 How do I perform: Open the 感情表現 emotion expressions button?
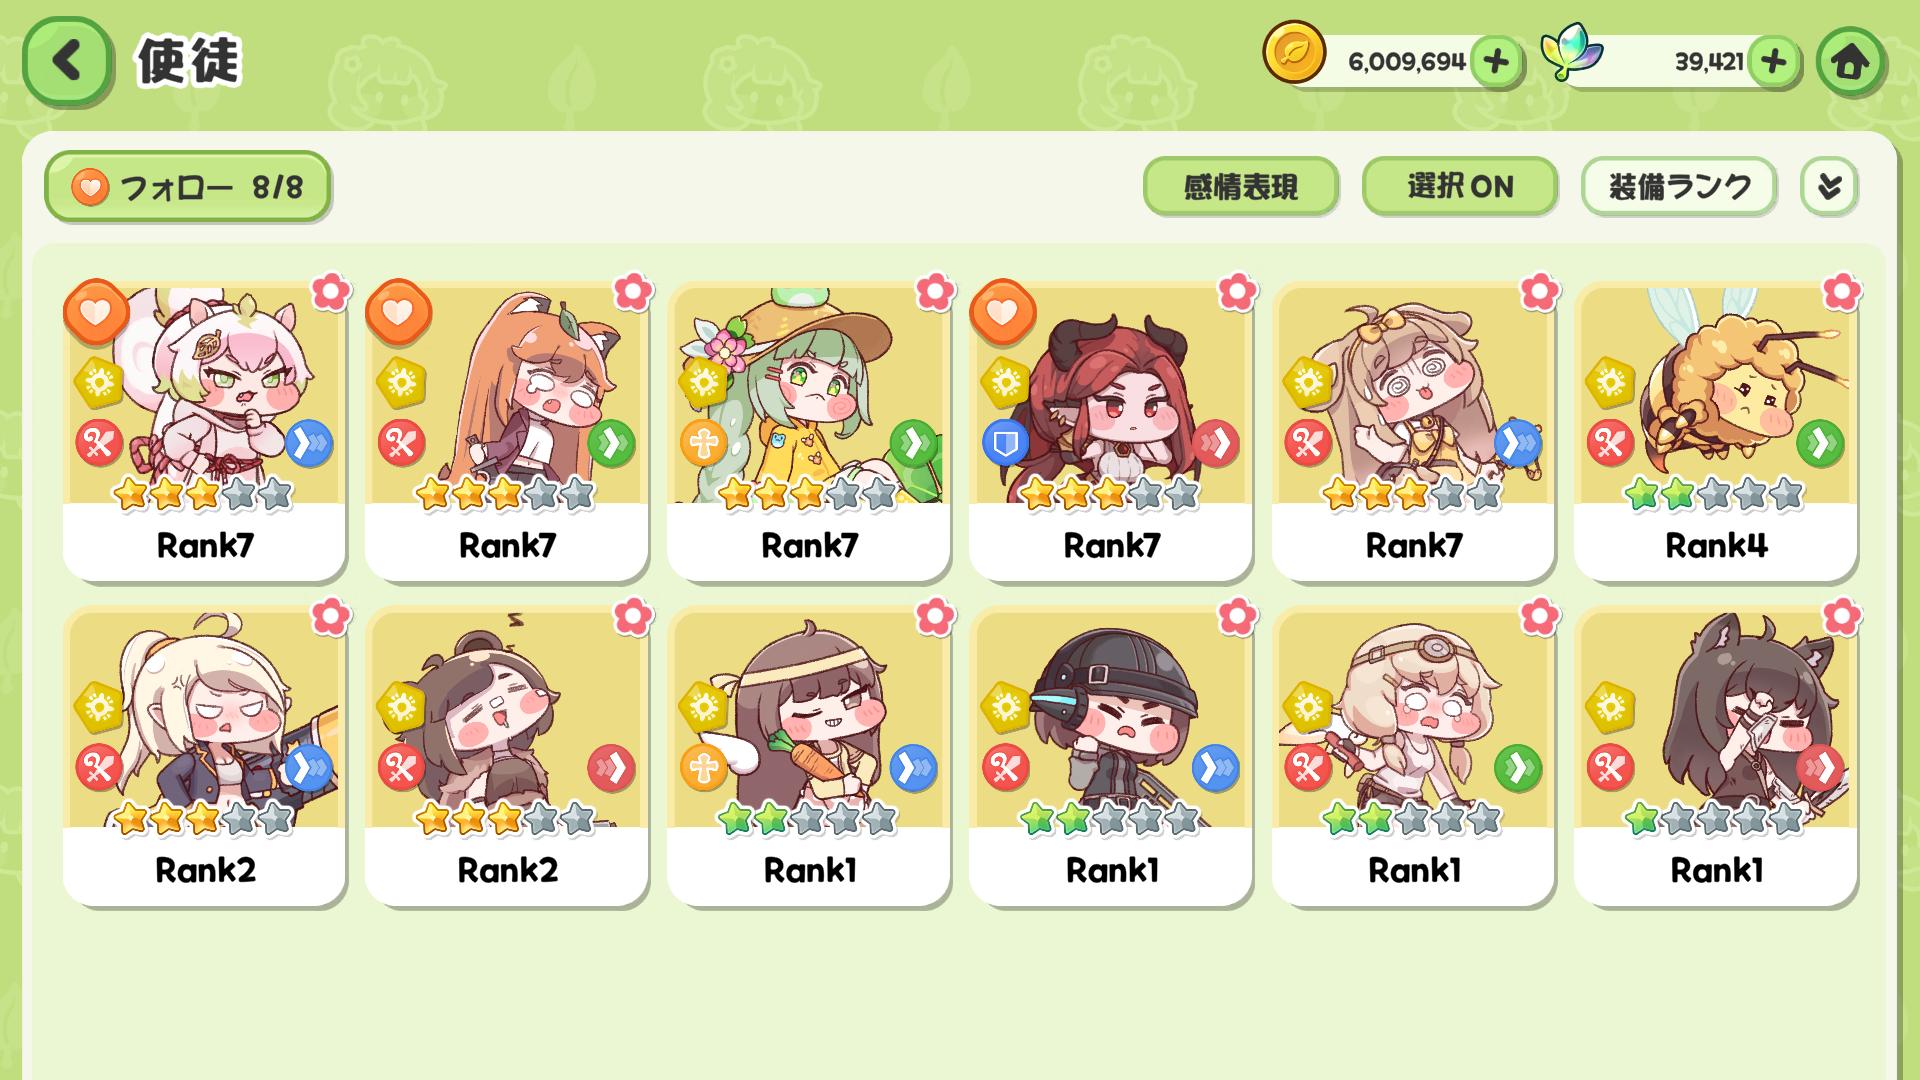click(x=1240, y=186)
